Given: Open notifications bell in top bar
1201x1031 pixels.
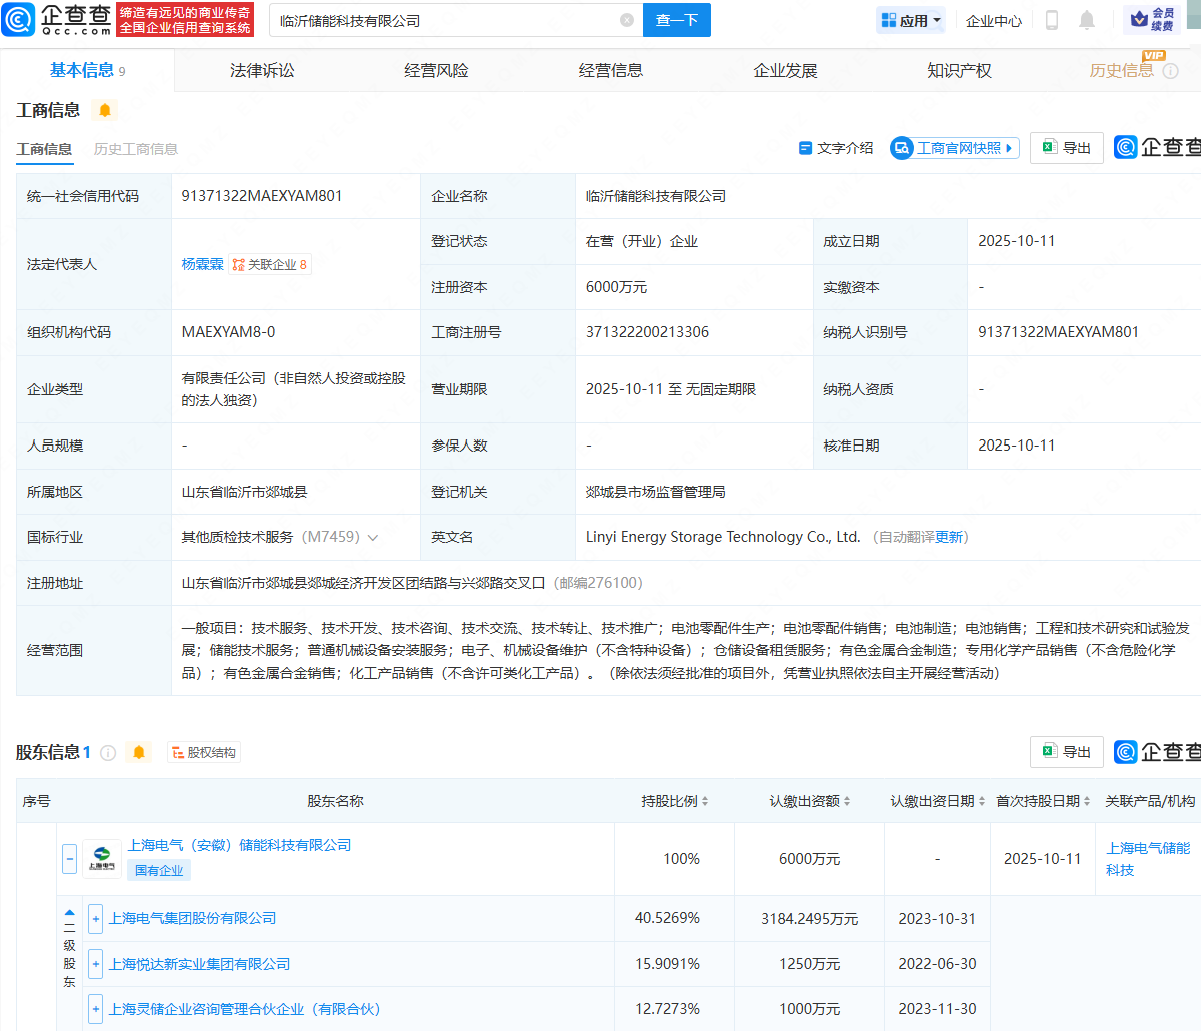Looking at the screenshot, I should click(x=1087, y=20).
